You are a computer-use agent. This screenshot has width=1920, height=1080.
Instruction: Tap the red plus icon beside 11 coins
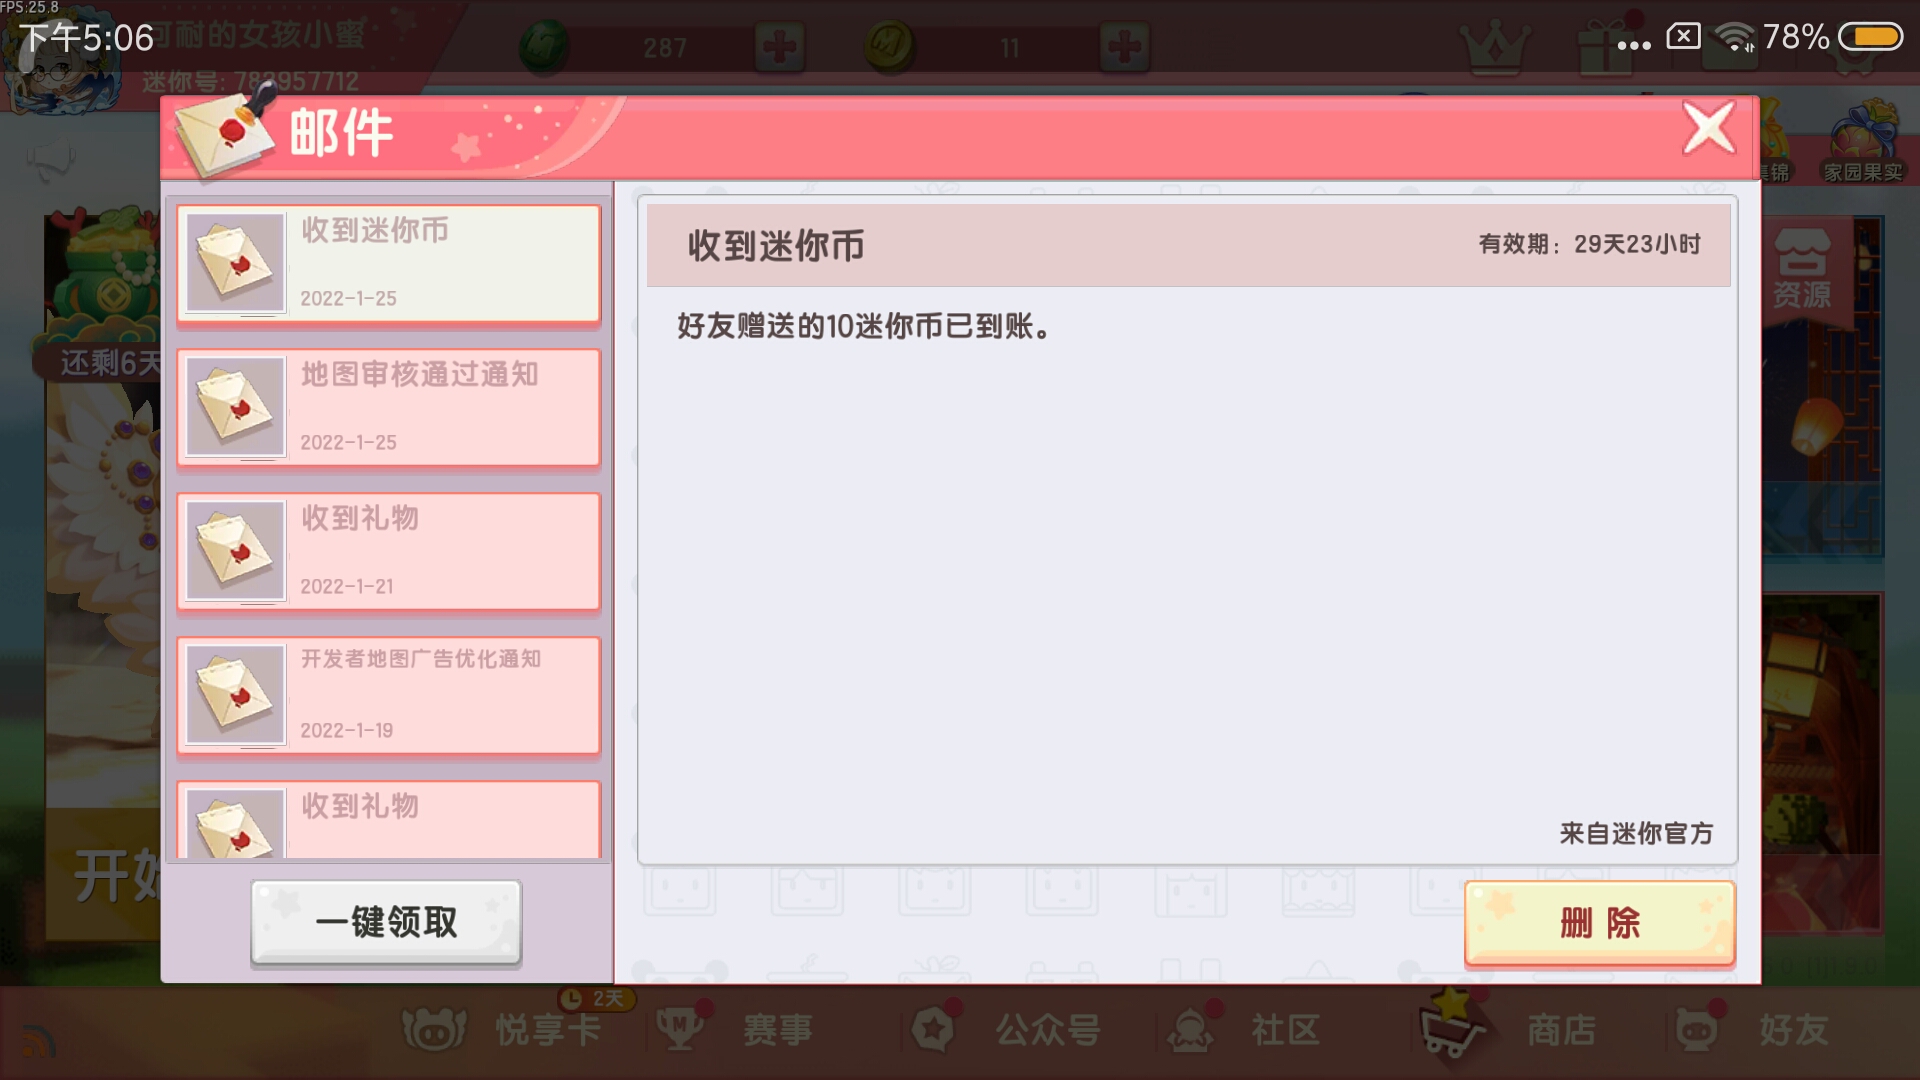coord(1124,46)
